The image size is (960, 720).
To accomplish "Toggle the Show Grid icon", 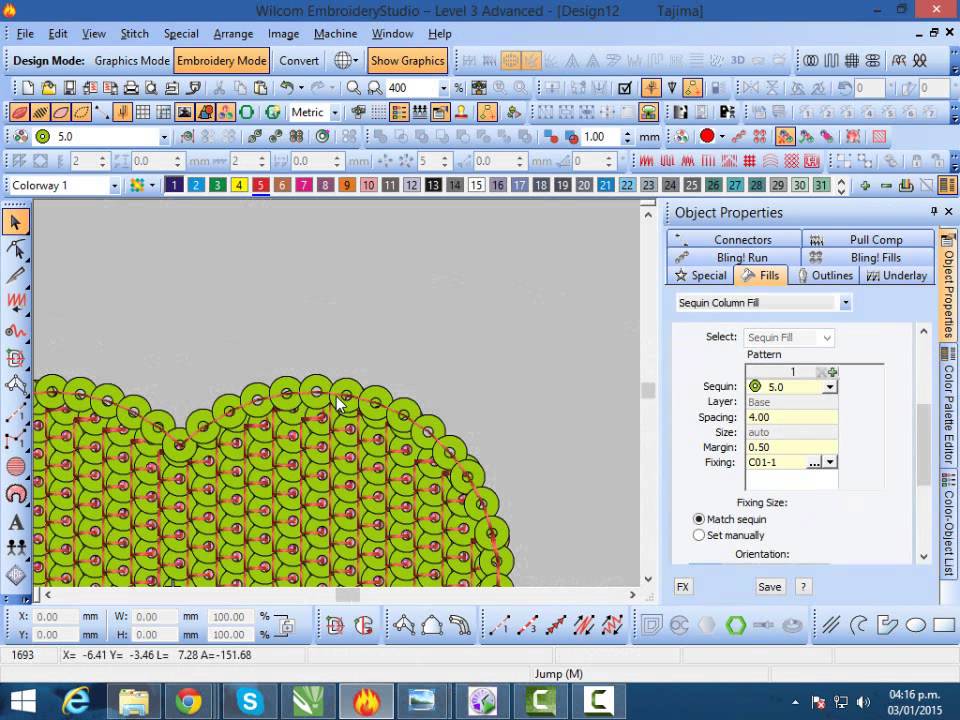I will (143, 112).
